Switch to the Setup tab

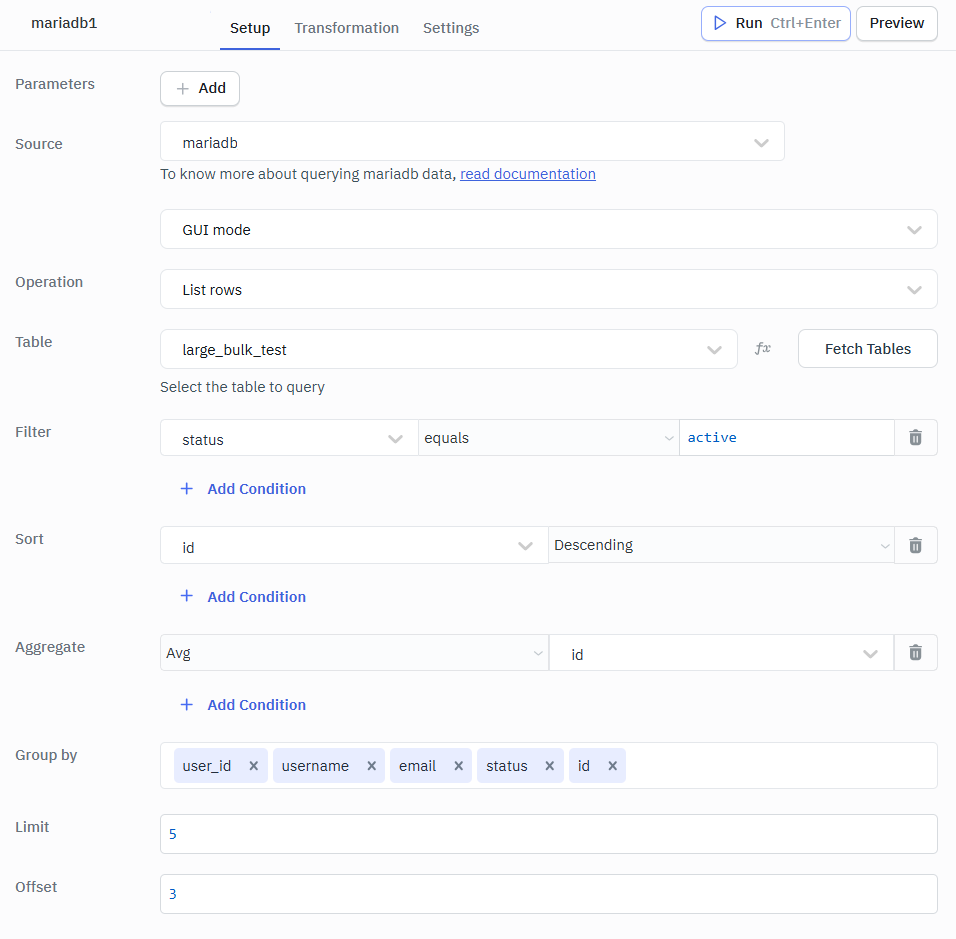pos(250,28)
